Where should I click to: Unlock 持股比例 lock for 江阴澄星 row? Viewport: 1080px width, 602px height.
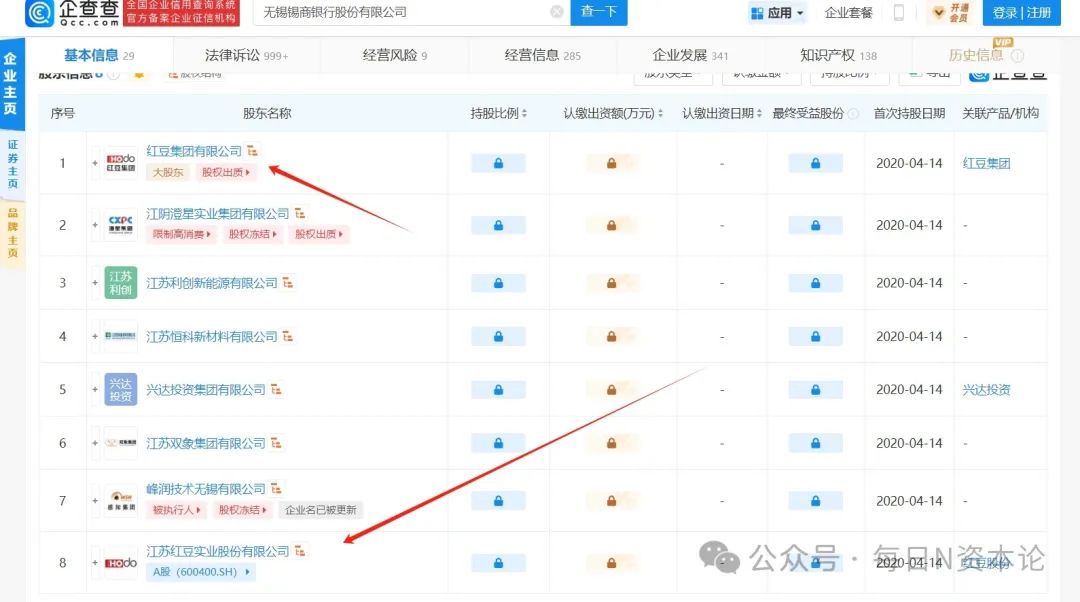(498, 225)
